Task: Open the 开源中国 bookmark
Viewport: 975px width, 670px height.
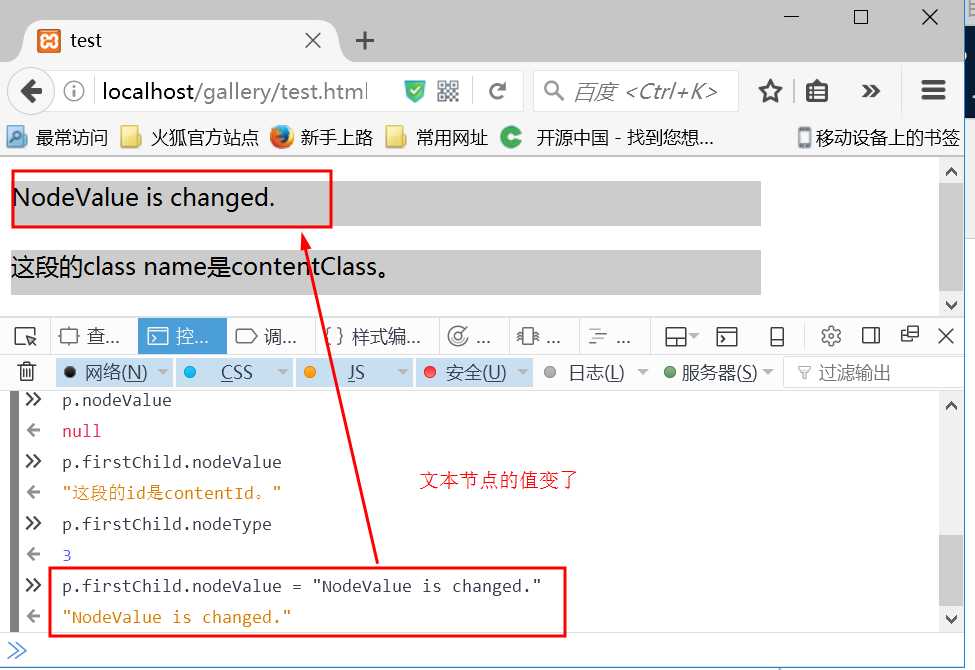Action: coord(606,137)
